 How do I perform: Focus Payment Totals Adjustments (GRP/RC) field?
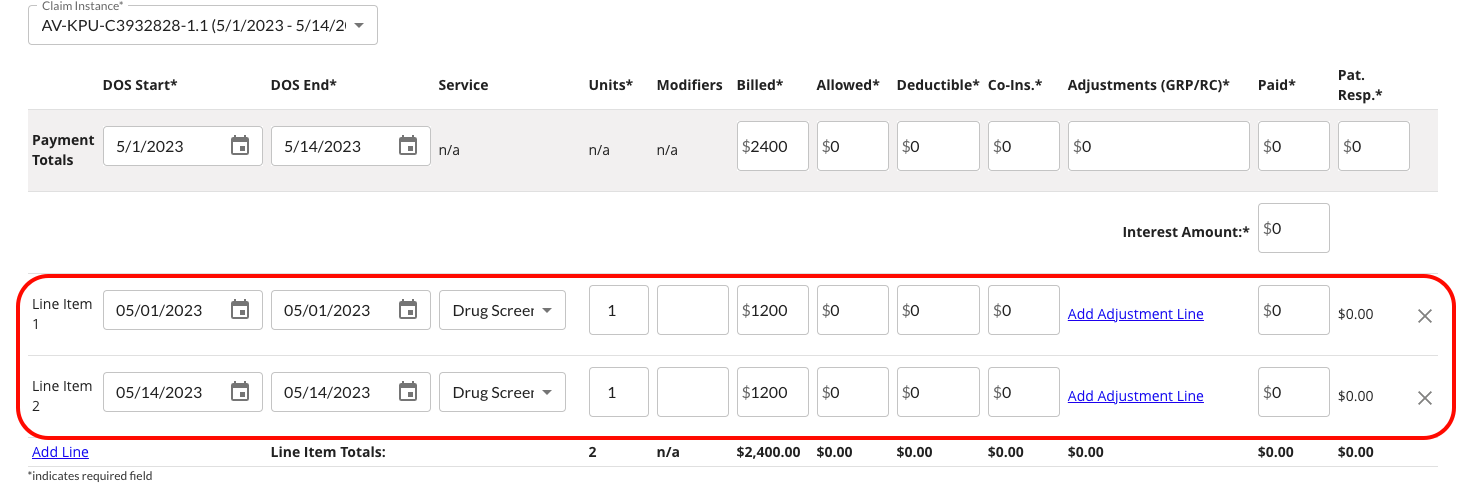pos(1158,146)
